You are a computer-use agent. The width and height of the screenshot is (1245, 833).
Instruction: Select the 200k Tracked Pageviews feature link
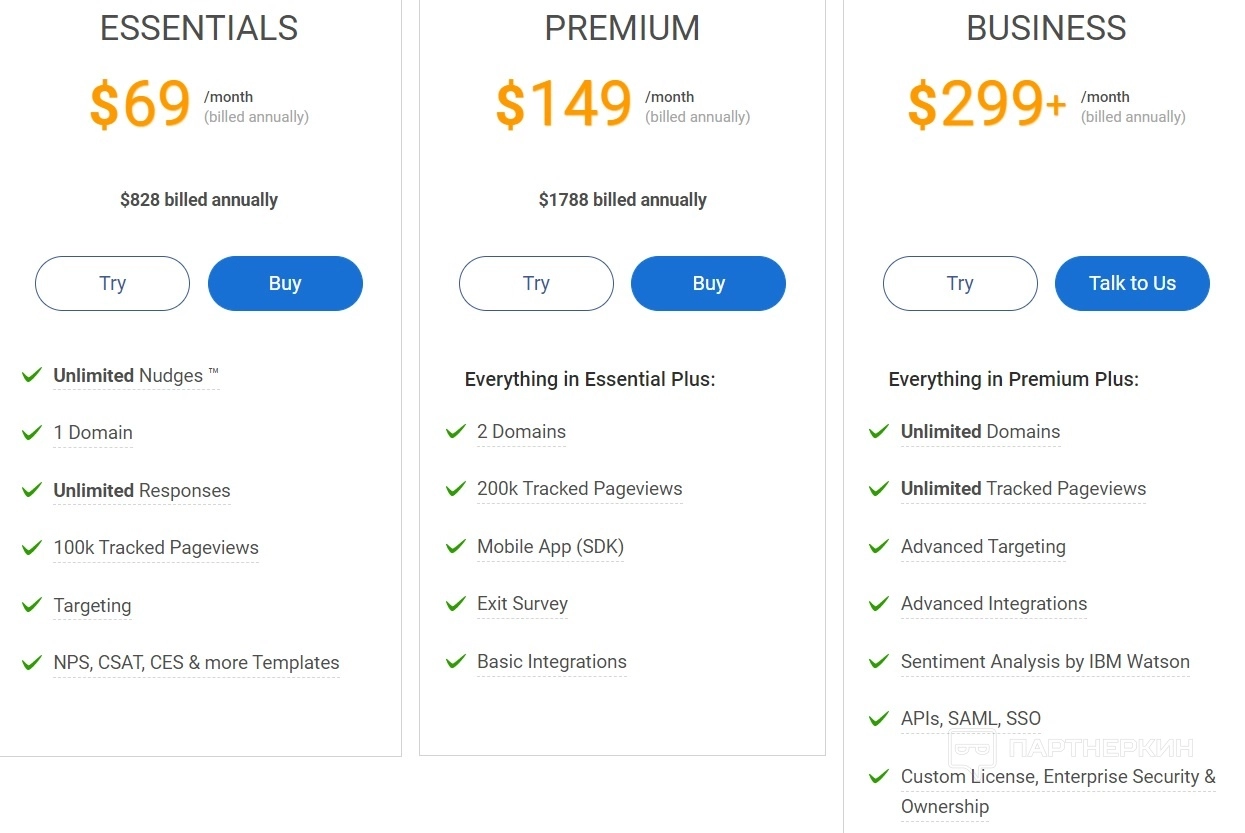(580, 489)
